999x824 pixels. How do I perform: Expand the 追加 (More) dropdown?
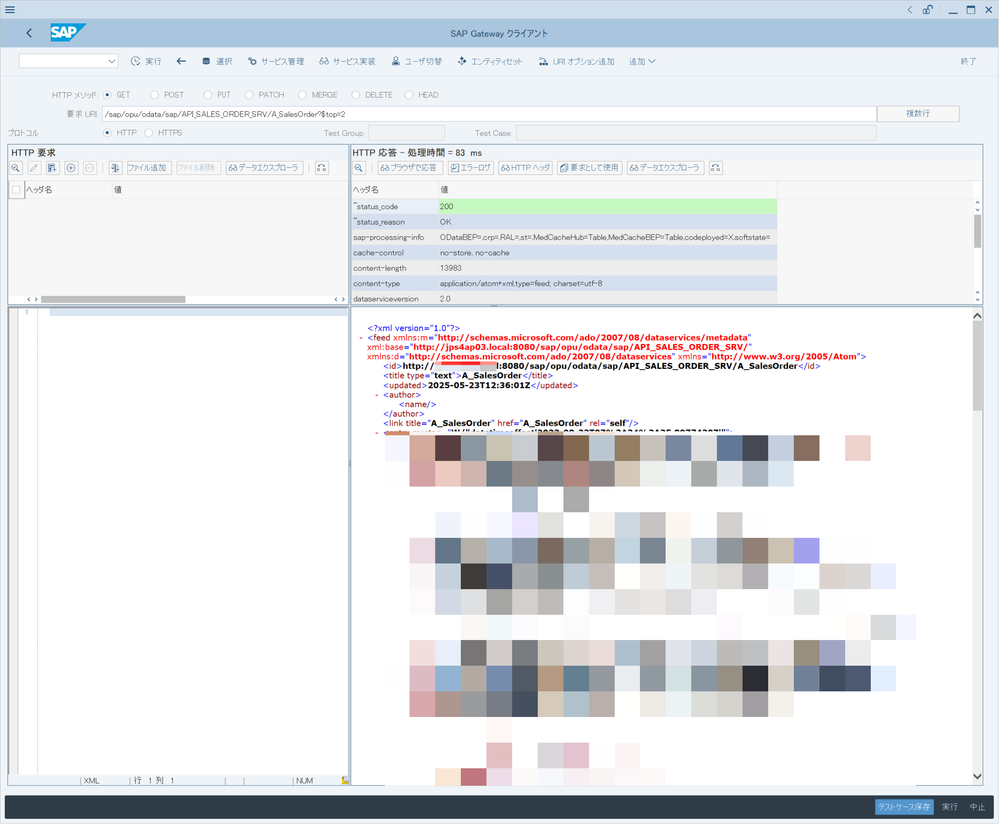point(642,61)
